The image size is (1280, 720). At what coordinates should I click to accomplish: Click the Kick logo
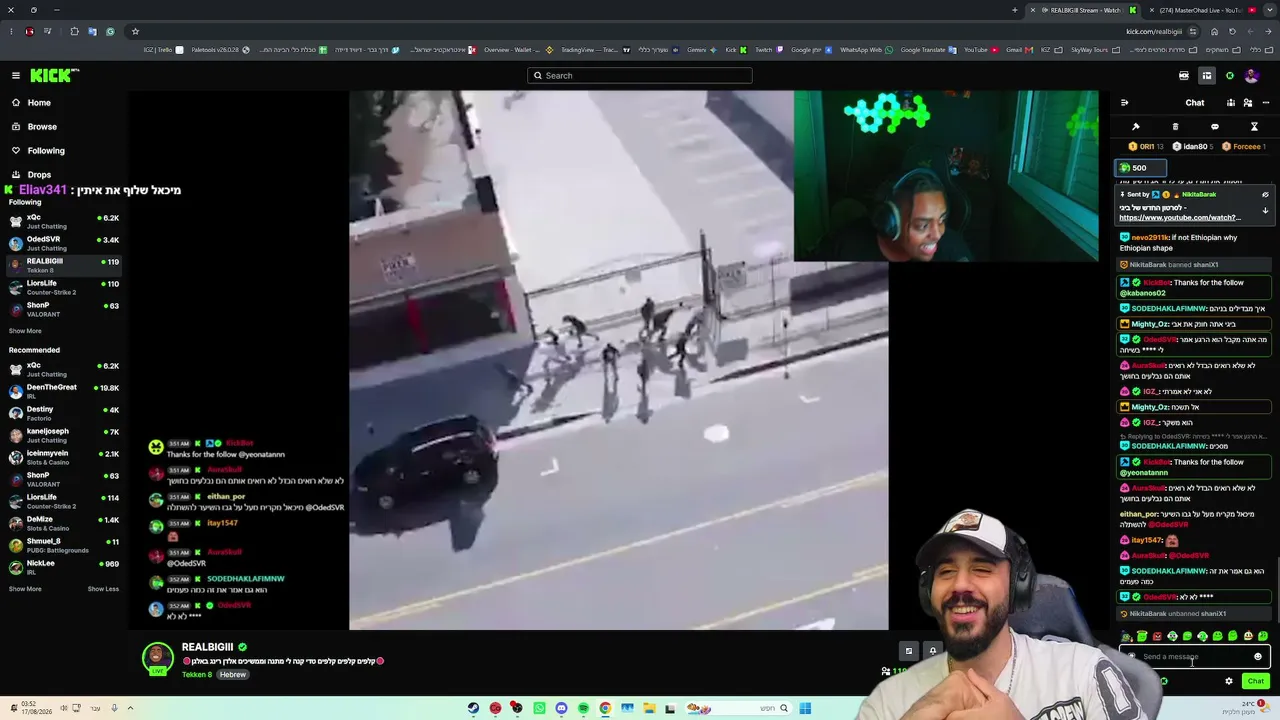point(54,75)
